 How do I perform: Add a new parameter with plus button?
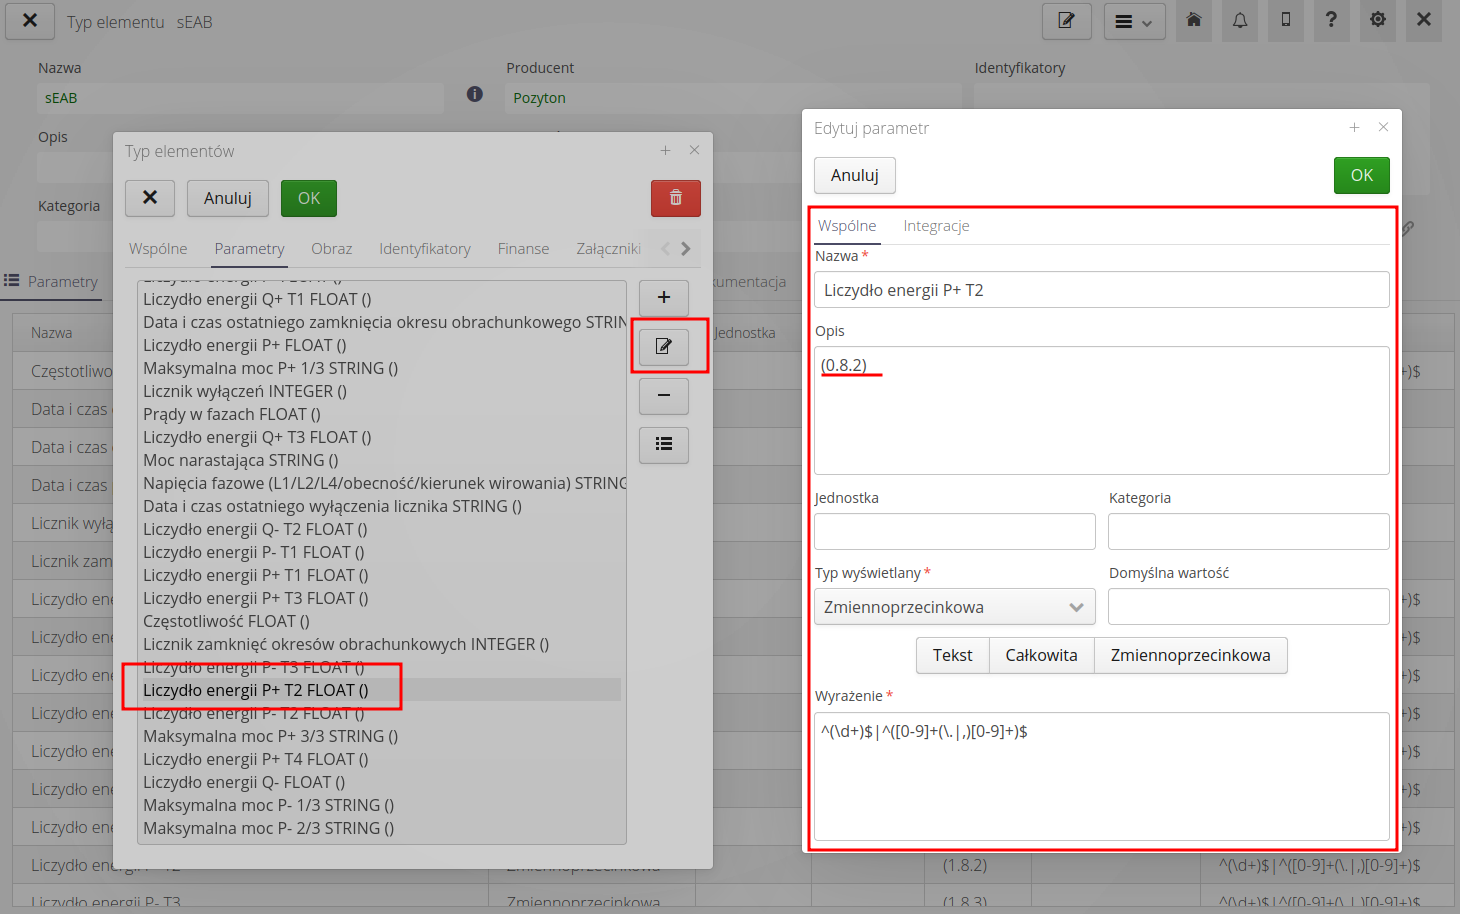(x=664, y=298)
